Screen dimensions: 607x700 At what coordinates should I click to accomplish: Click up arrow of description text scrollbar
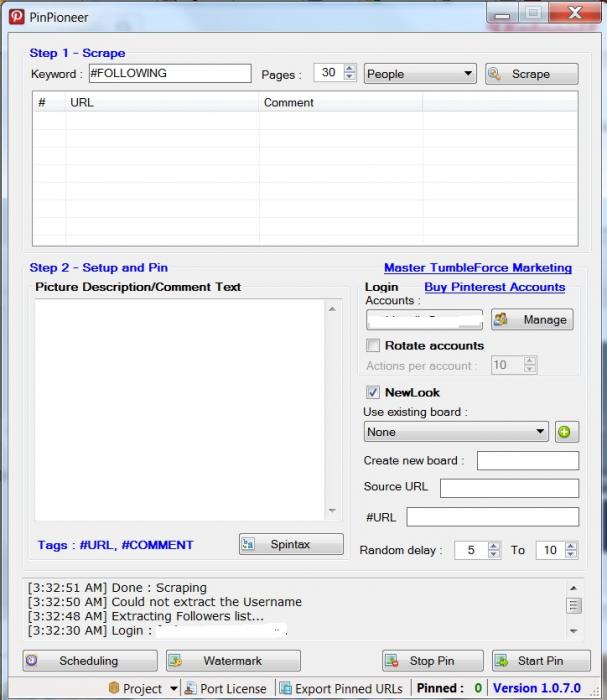tap(332, 309)
